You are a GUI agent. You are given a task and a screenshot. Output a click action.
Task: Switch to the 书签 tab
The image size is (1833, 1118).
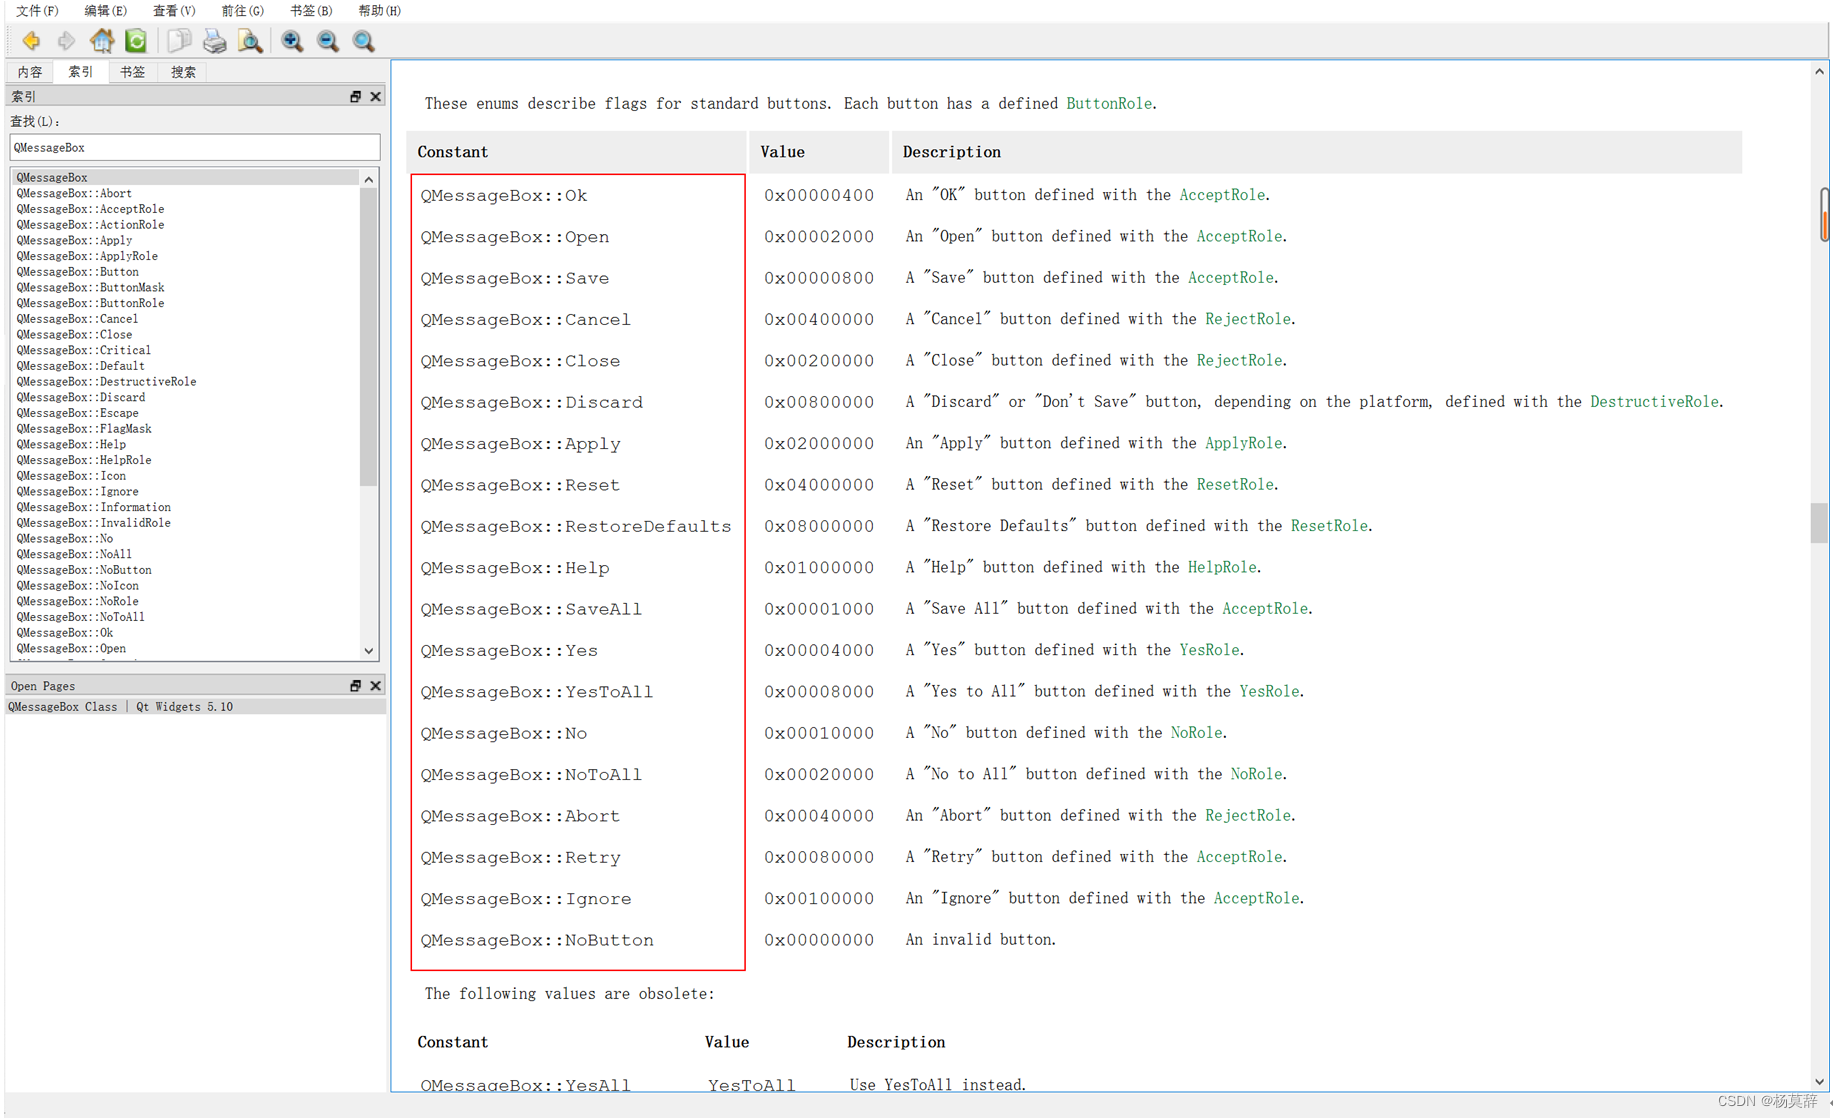pos(132,72)
